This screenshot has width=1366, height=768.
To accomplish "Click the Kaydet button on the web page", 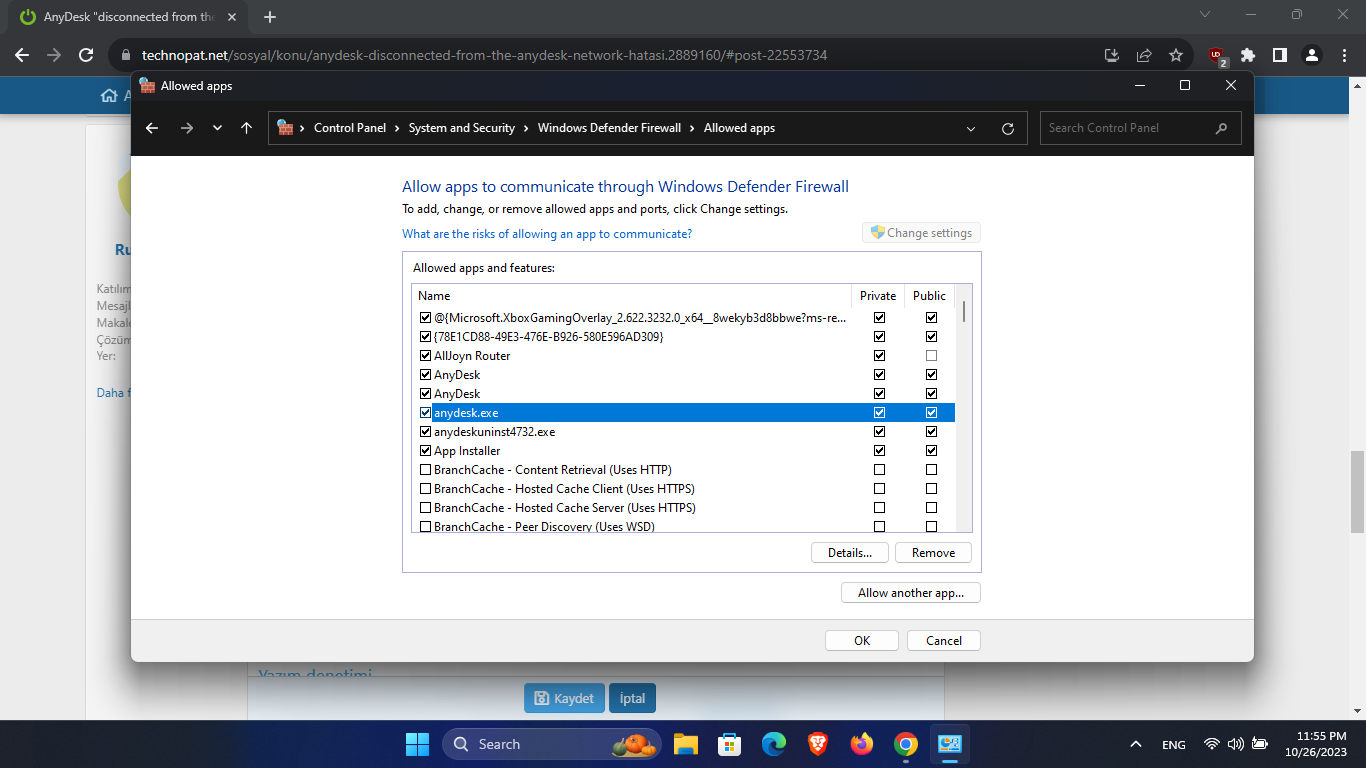I will (x=565, y=699).
